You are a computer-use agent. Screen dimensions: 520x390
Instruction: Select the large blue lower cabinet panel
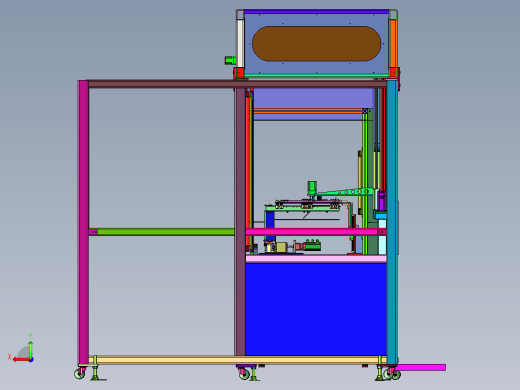tap(316, 309)
